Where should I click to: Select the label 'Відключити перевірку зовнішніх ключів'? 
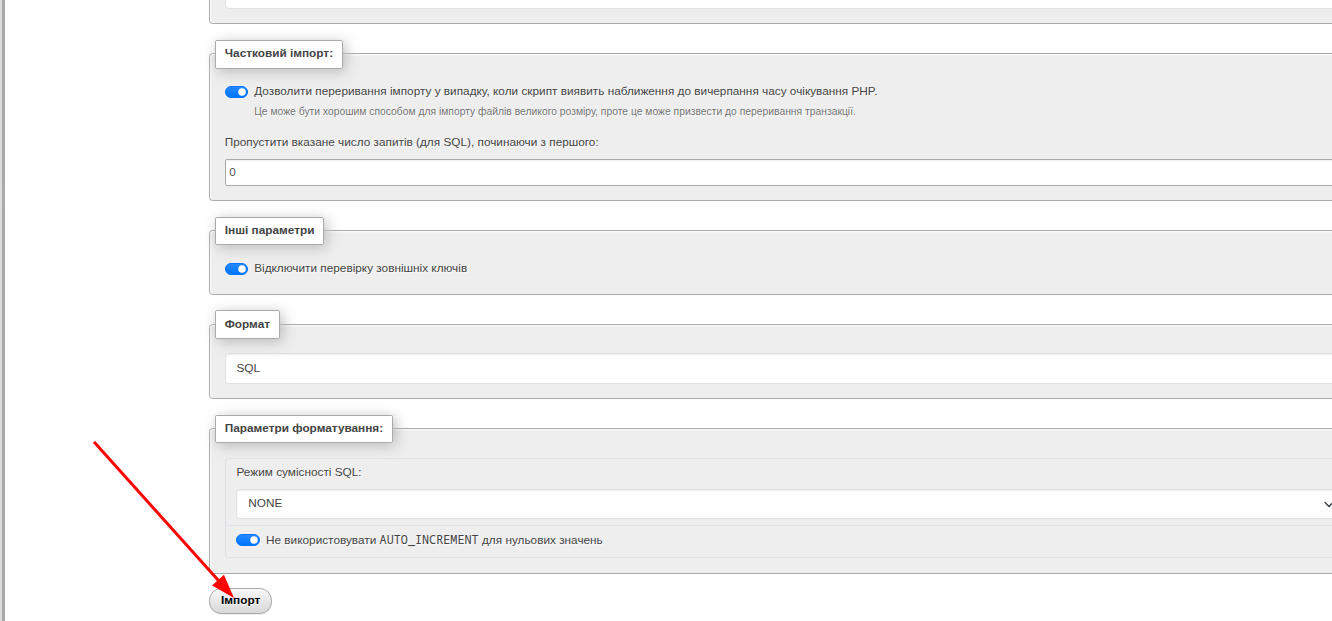(x=361, y=269)
